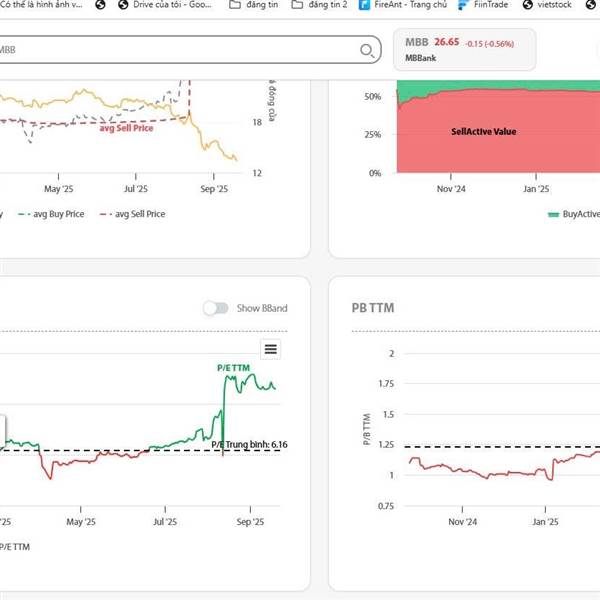Click the FiinTrade bookmark favicon
Image resolution: width=600 pixels, height=600 pixels.
point(463,5)
